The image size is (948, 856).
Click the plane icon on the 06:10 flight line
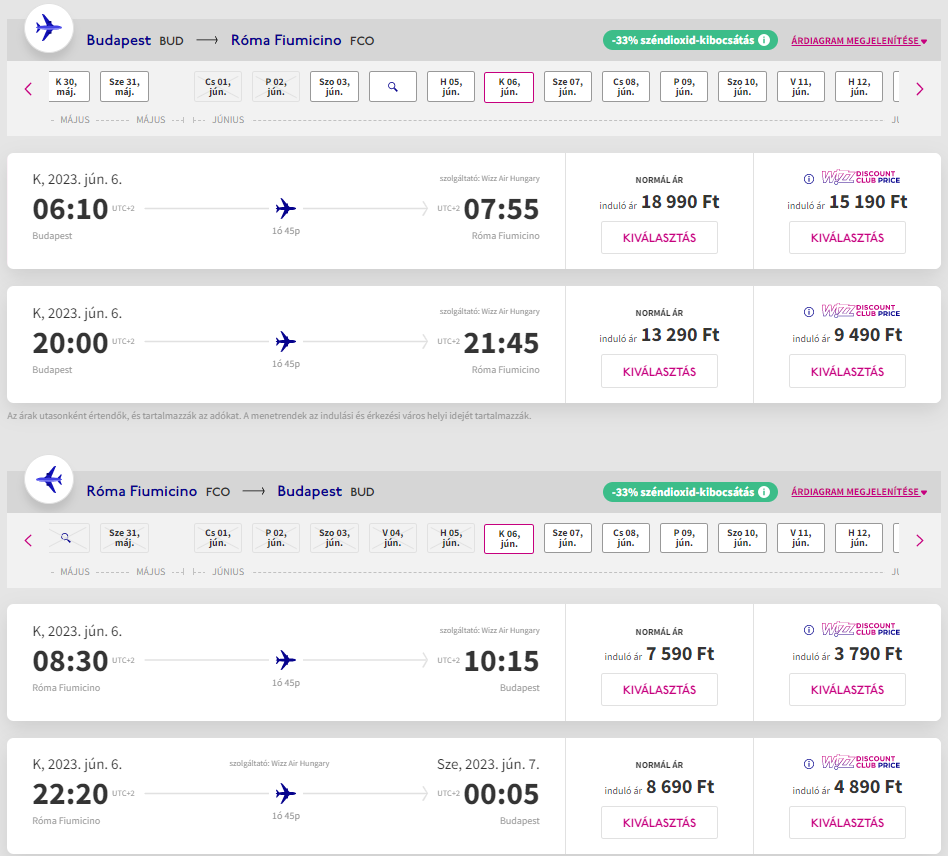tap(285, 209)
